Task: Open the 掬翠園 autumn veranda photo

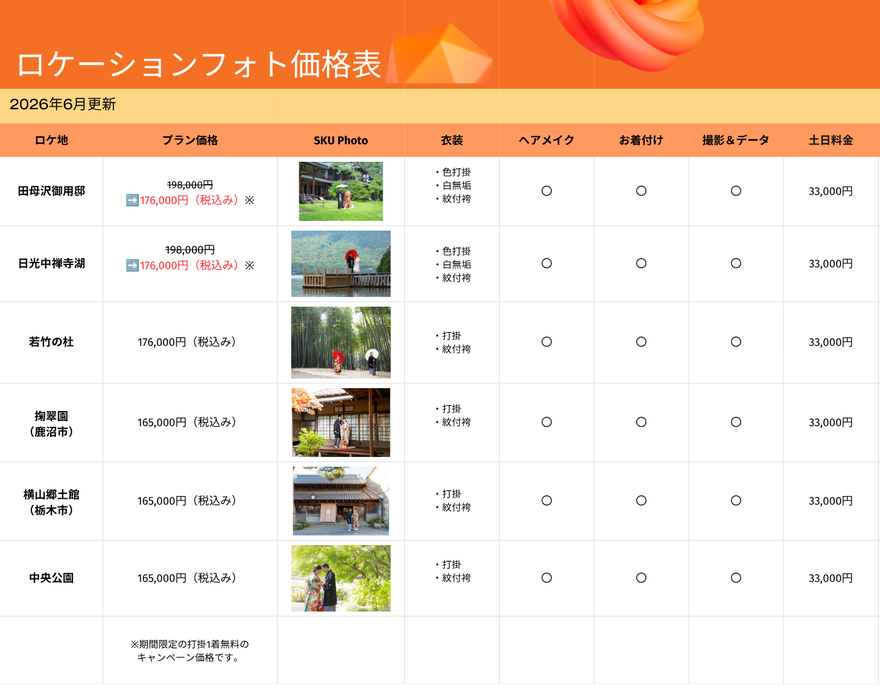Action: point(341,422)
